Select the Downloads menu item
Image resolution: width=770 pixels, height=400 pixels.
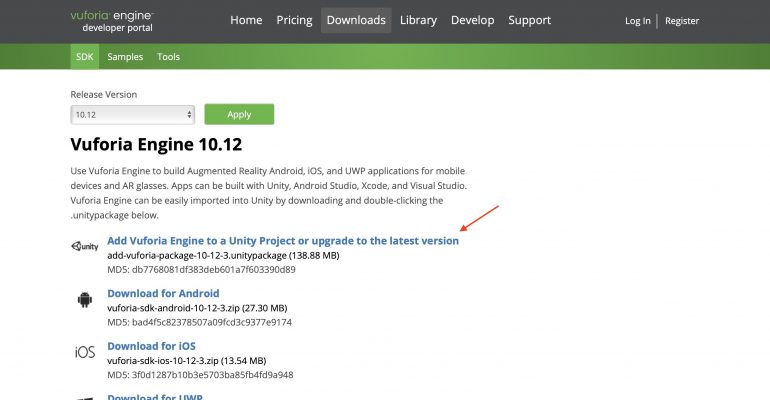pos(356,20)
